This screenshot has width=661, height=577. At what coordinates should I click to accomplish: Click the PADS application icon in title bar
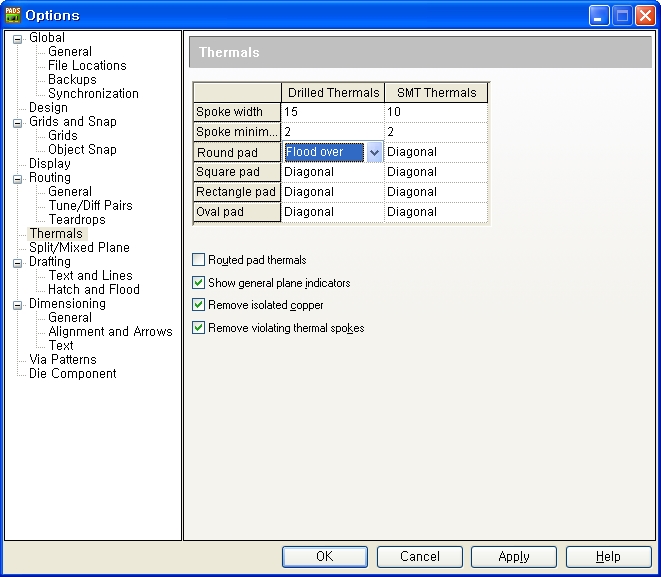pyautogui.click(x=13, y=15)
